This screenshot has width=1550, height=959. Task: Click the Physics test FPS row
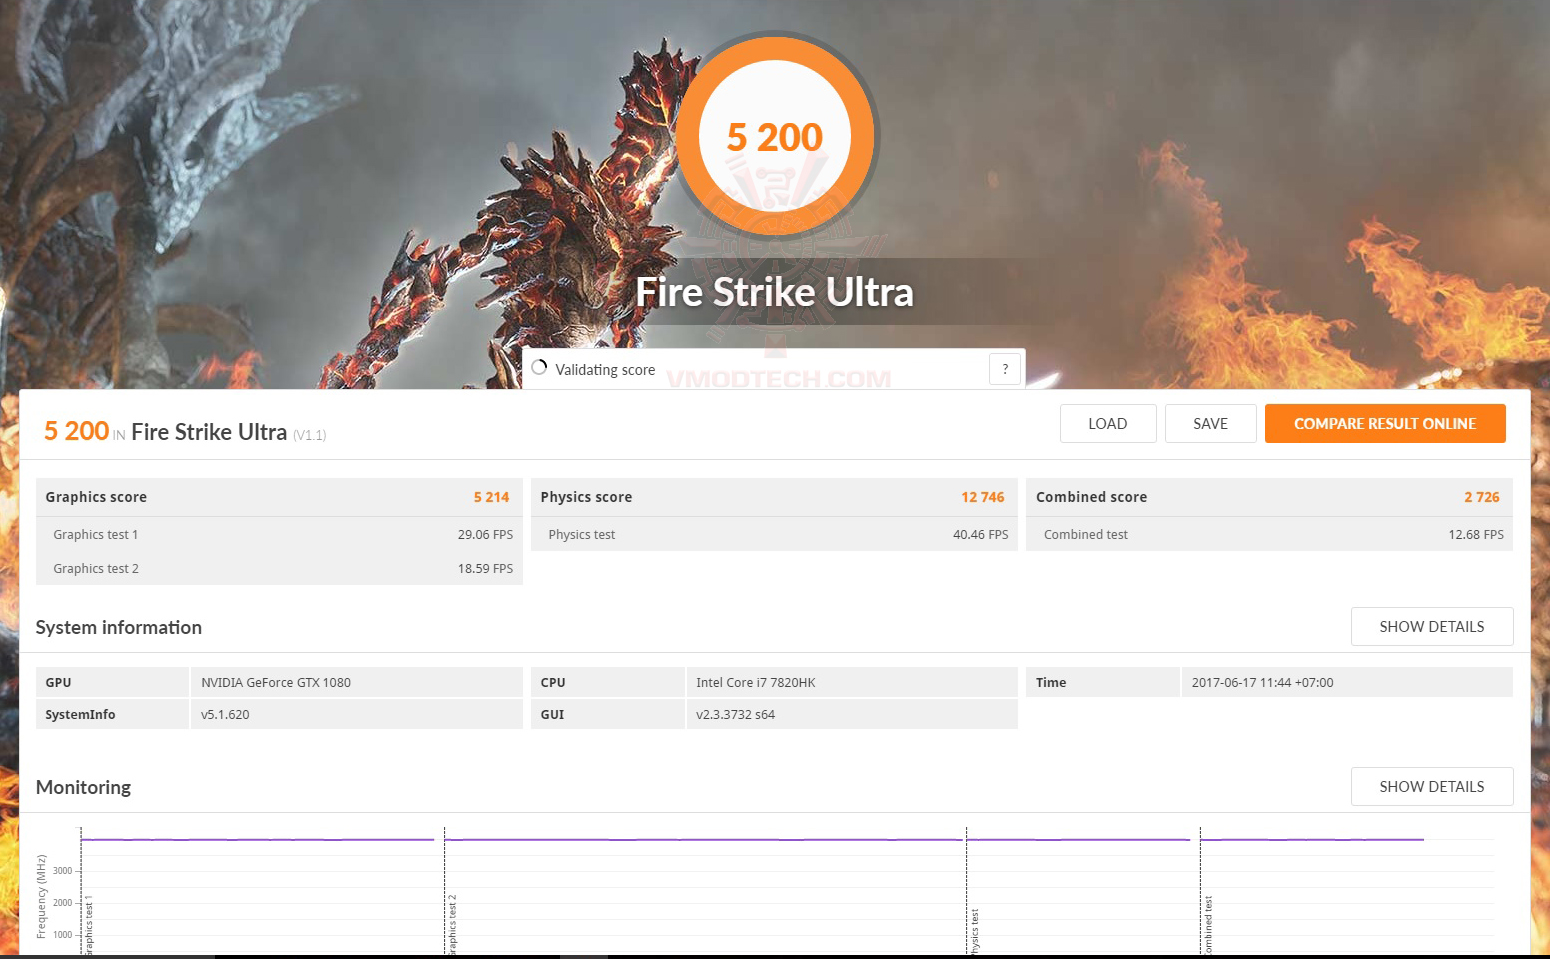(773, 535)
